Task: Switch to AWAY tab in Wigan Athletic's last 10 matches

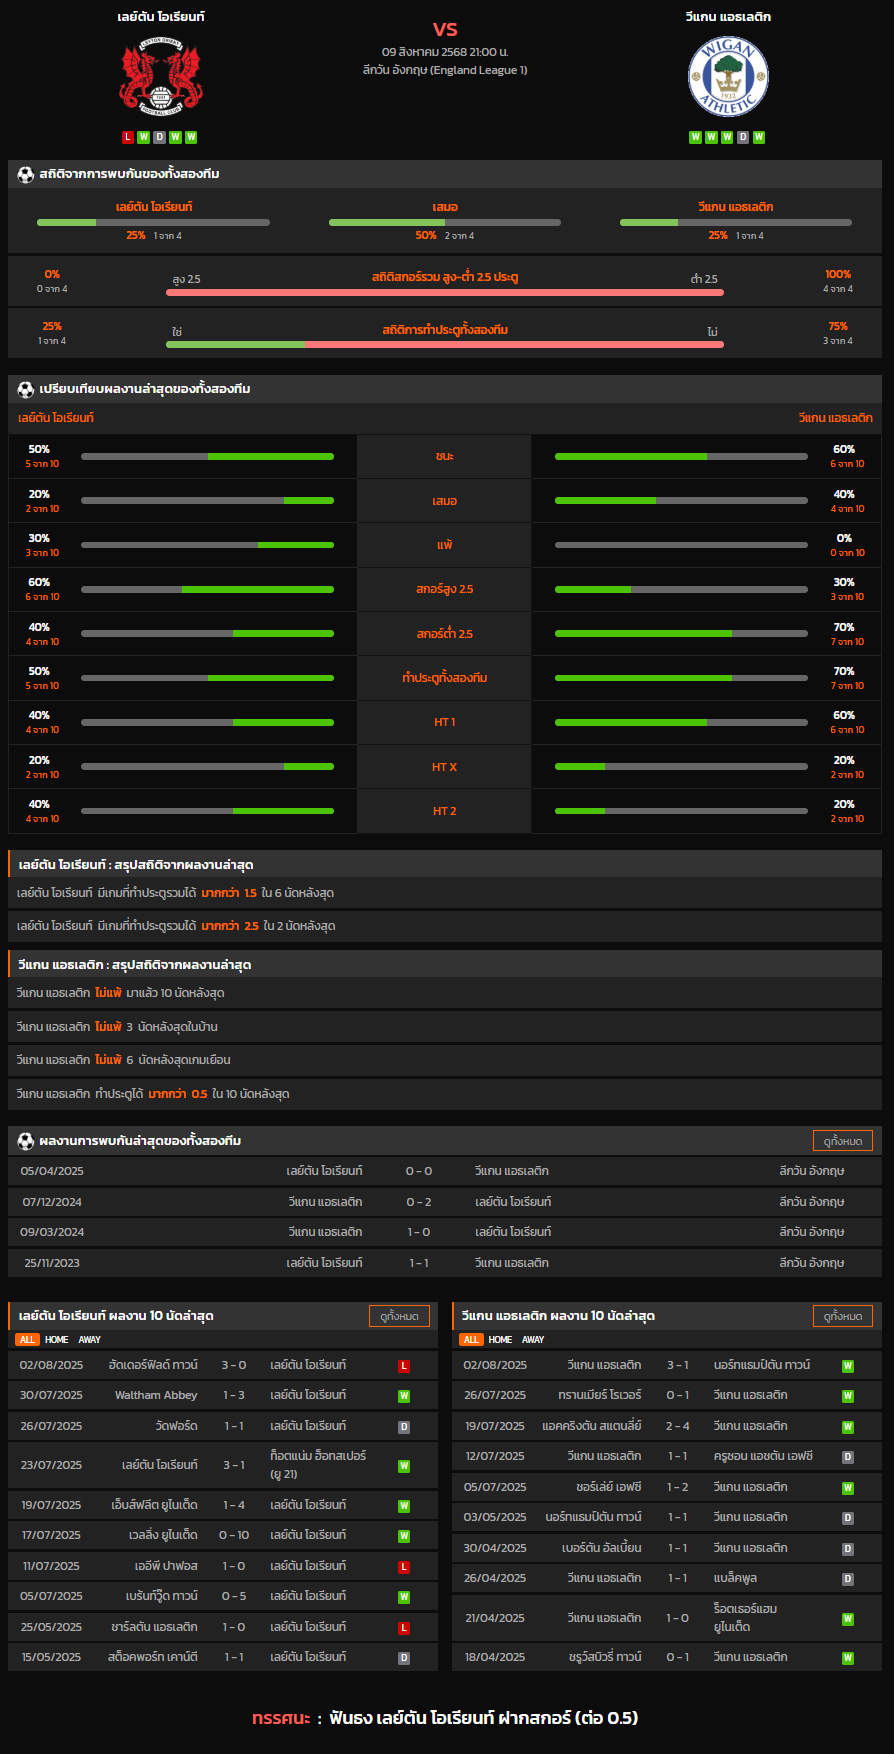Action: (x=534, y=1340)
